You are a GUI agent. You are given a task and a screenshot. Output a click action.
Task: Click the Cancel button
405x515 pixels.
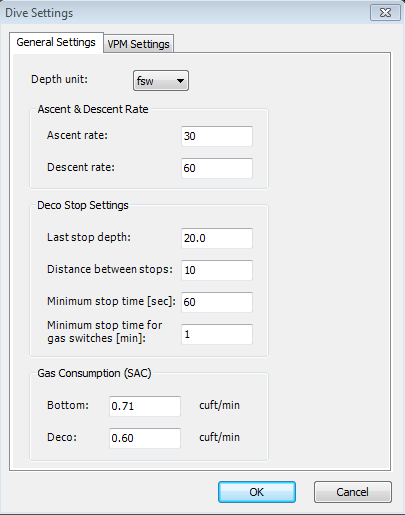click(353, 492)
